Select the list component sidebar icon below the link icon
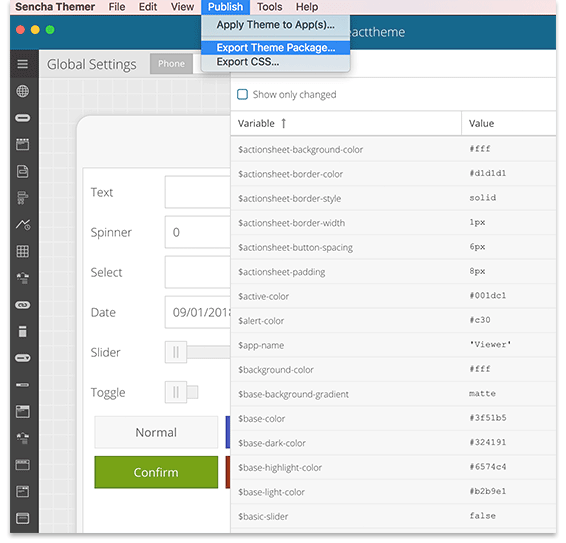This screenshot has width=566, height=543. tap(22, 331)
